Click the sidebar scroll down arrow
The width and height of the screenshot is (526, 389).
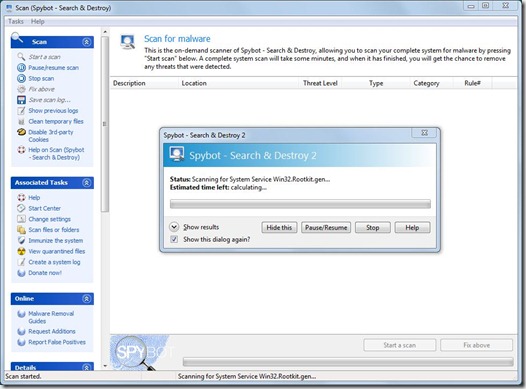click(105, 366)
